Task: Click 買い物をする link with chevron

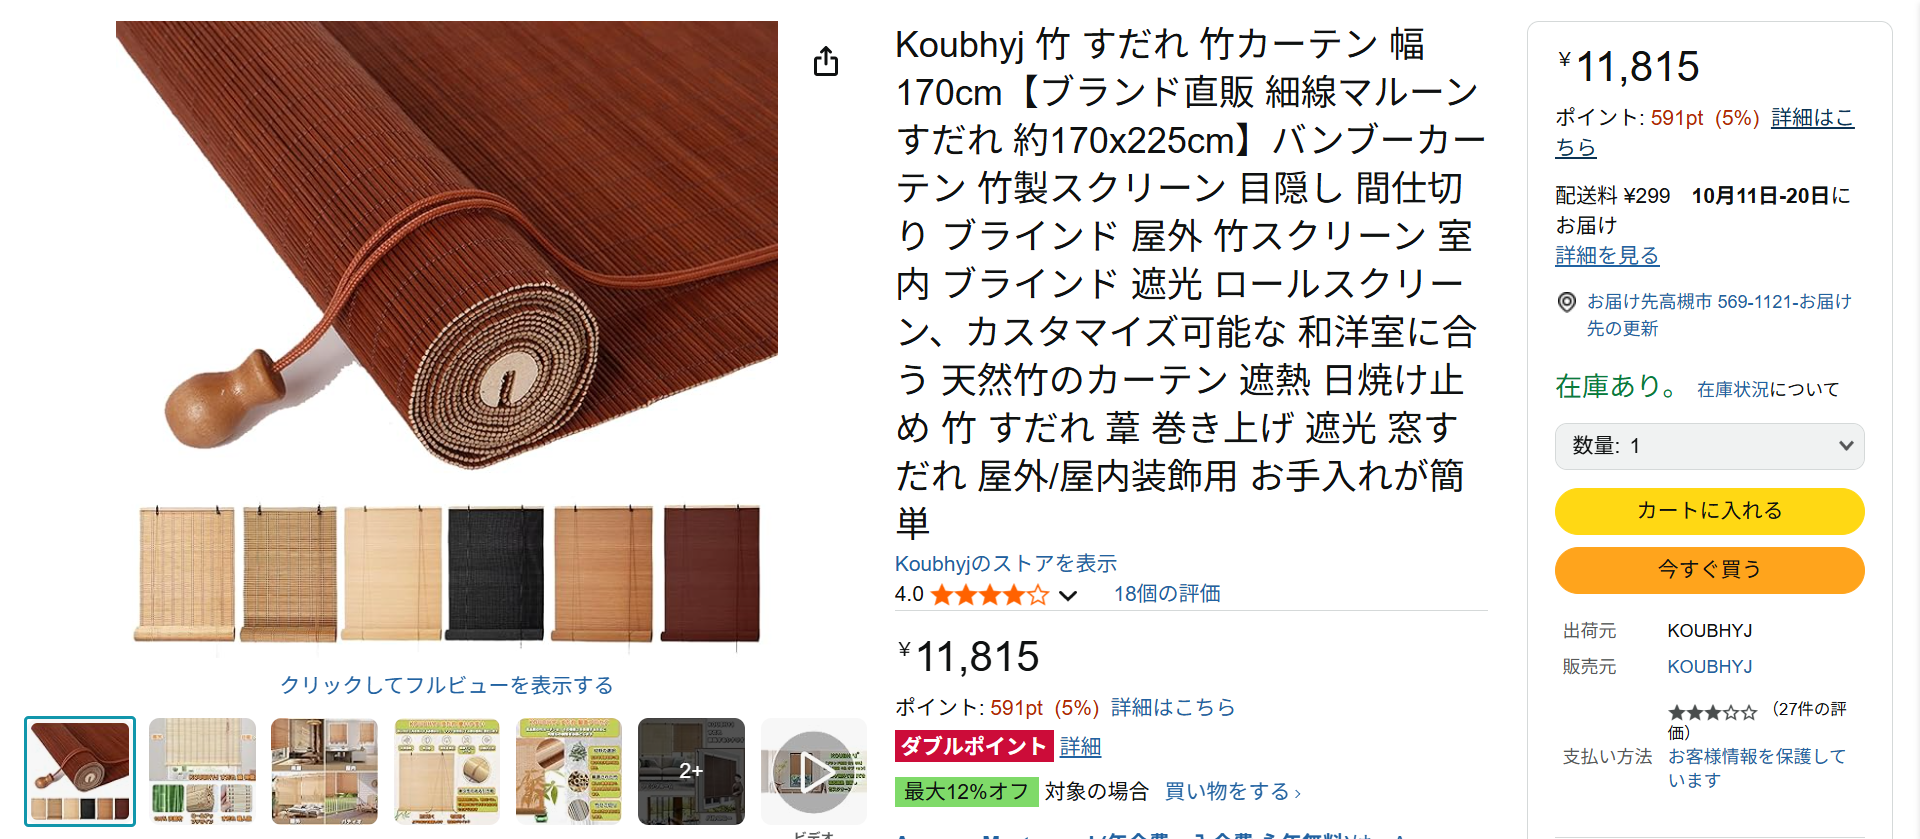Action: (x=1233, y=792)
